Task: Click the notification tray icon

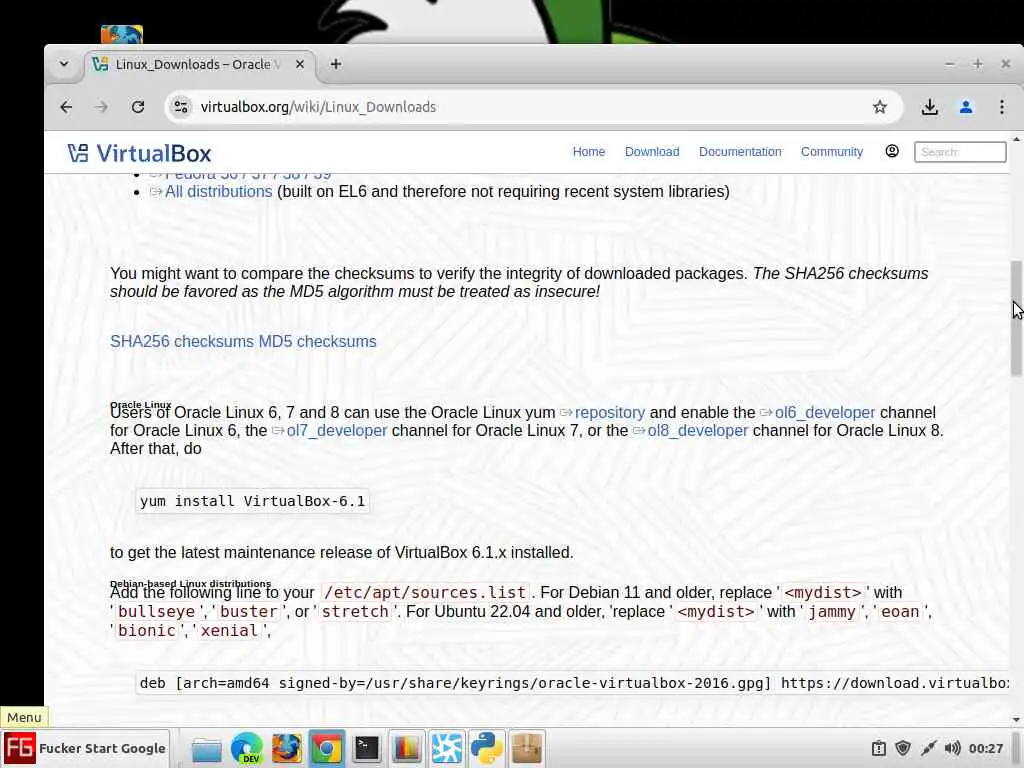Action: (x=878, y=748)
